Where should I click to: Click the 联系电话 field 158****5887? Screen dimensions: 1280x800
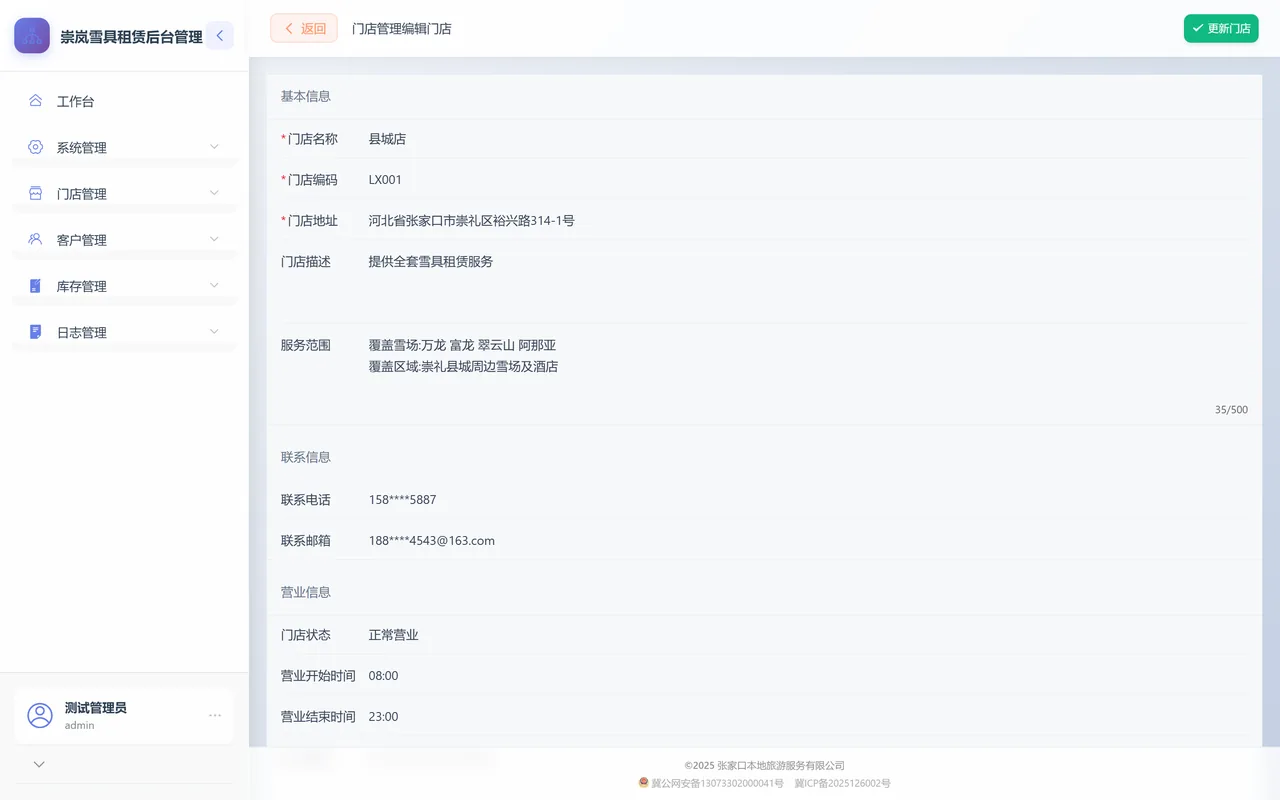(x=808, y=500)
